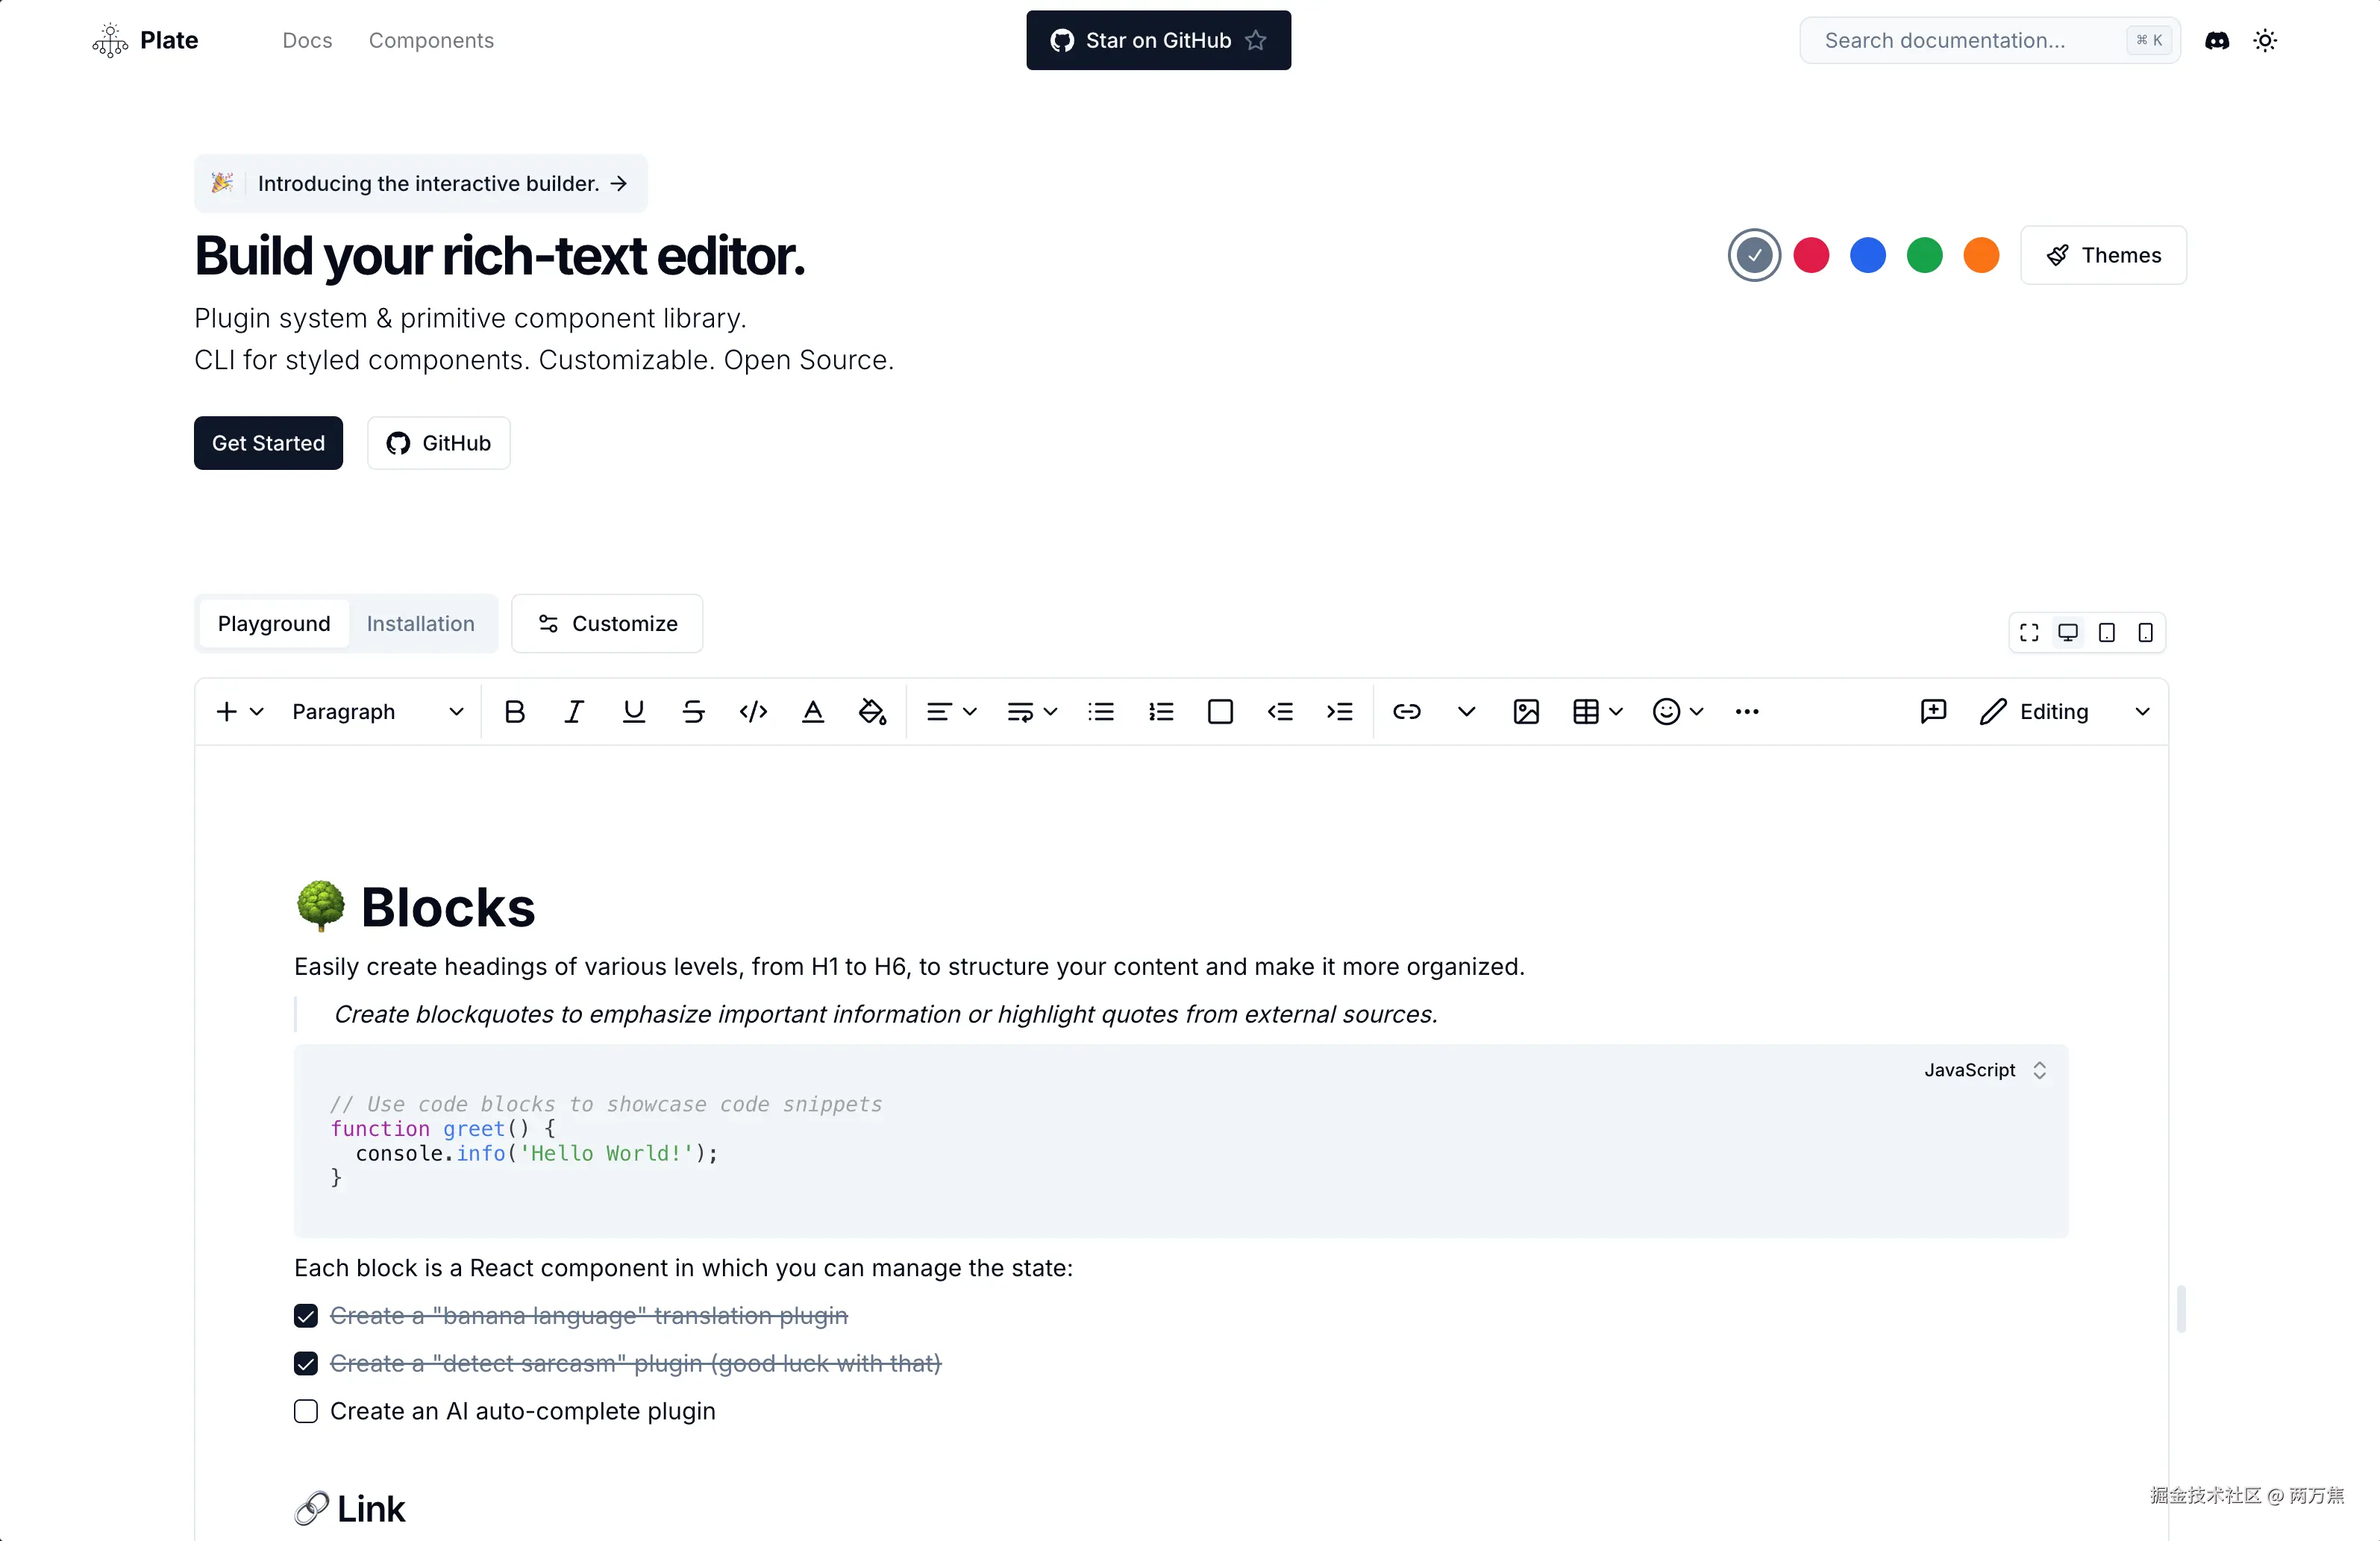Open the background highlight color tool
The height and width of the screenshot is (1541, 2380).
(x=872, y=711)
